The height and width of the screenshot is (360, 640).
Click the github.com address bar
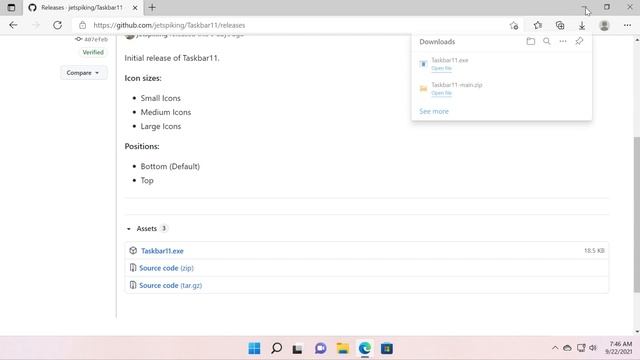(x=169, y=25)
